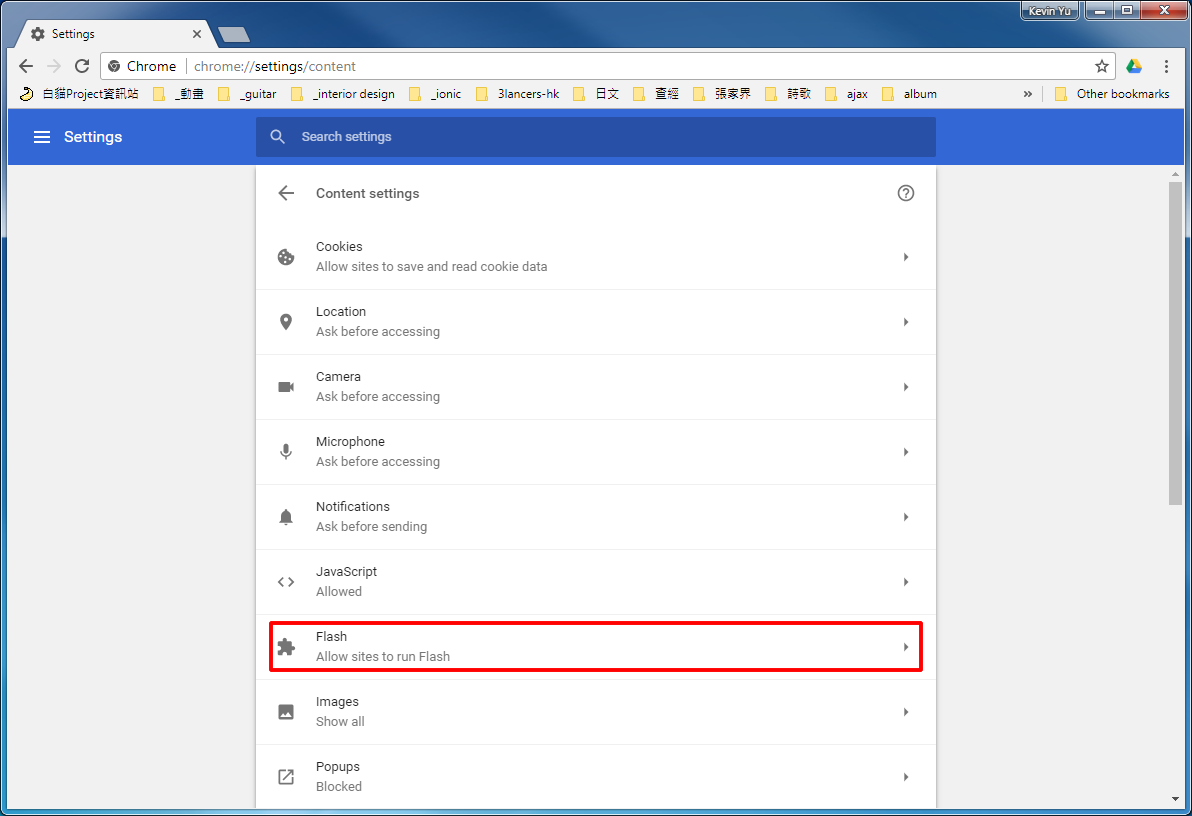Click 'Allowed' under JavaScript
1192x816 pixels.
click(338, 592)
